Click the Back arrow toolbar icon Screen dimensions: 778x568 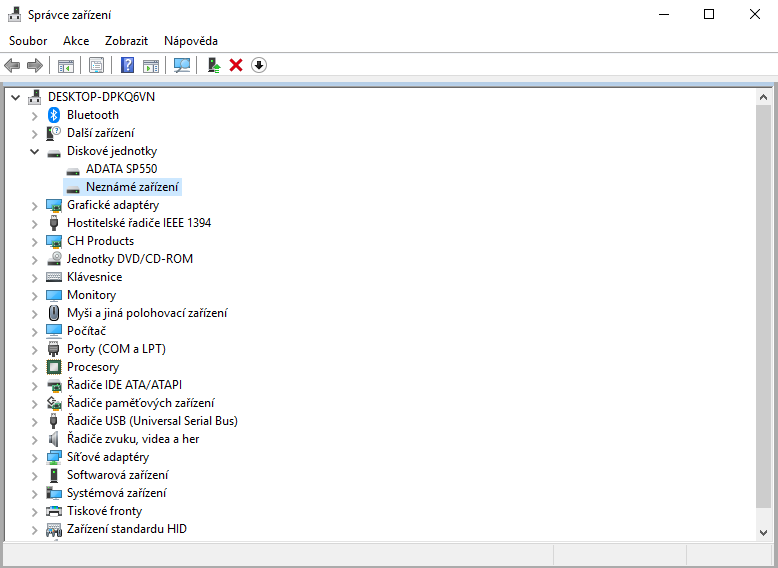[x=12, y=65]
